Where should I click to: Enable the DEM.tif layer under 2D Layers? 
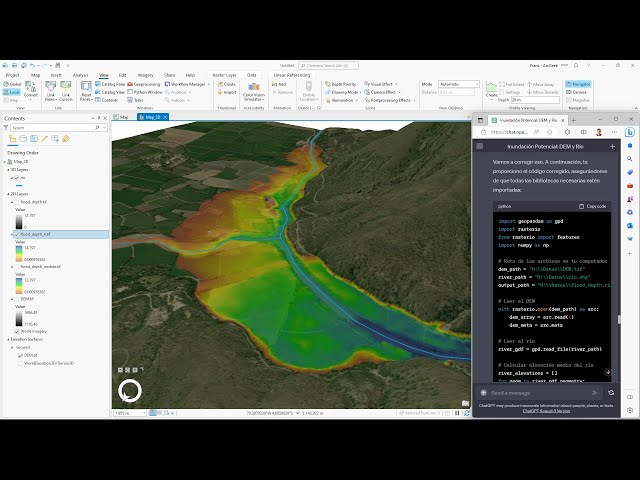click(17, 299)
